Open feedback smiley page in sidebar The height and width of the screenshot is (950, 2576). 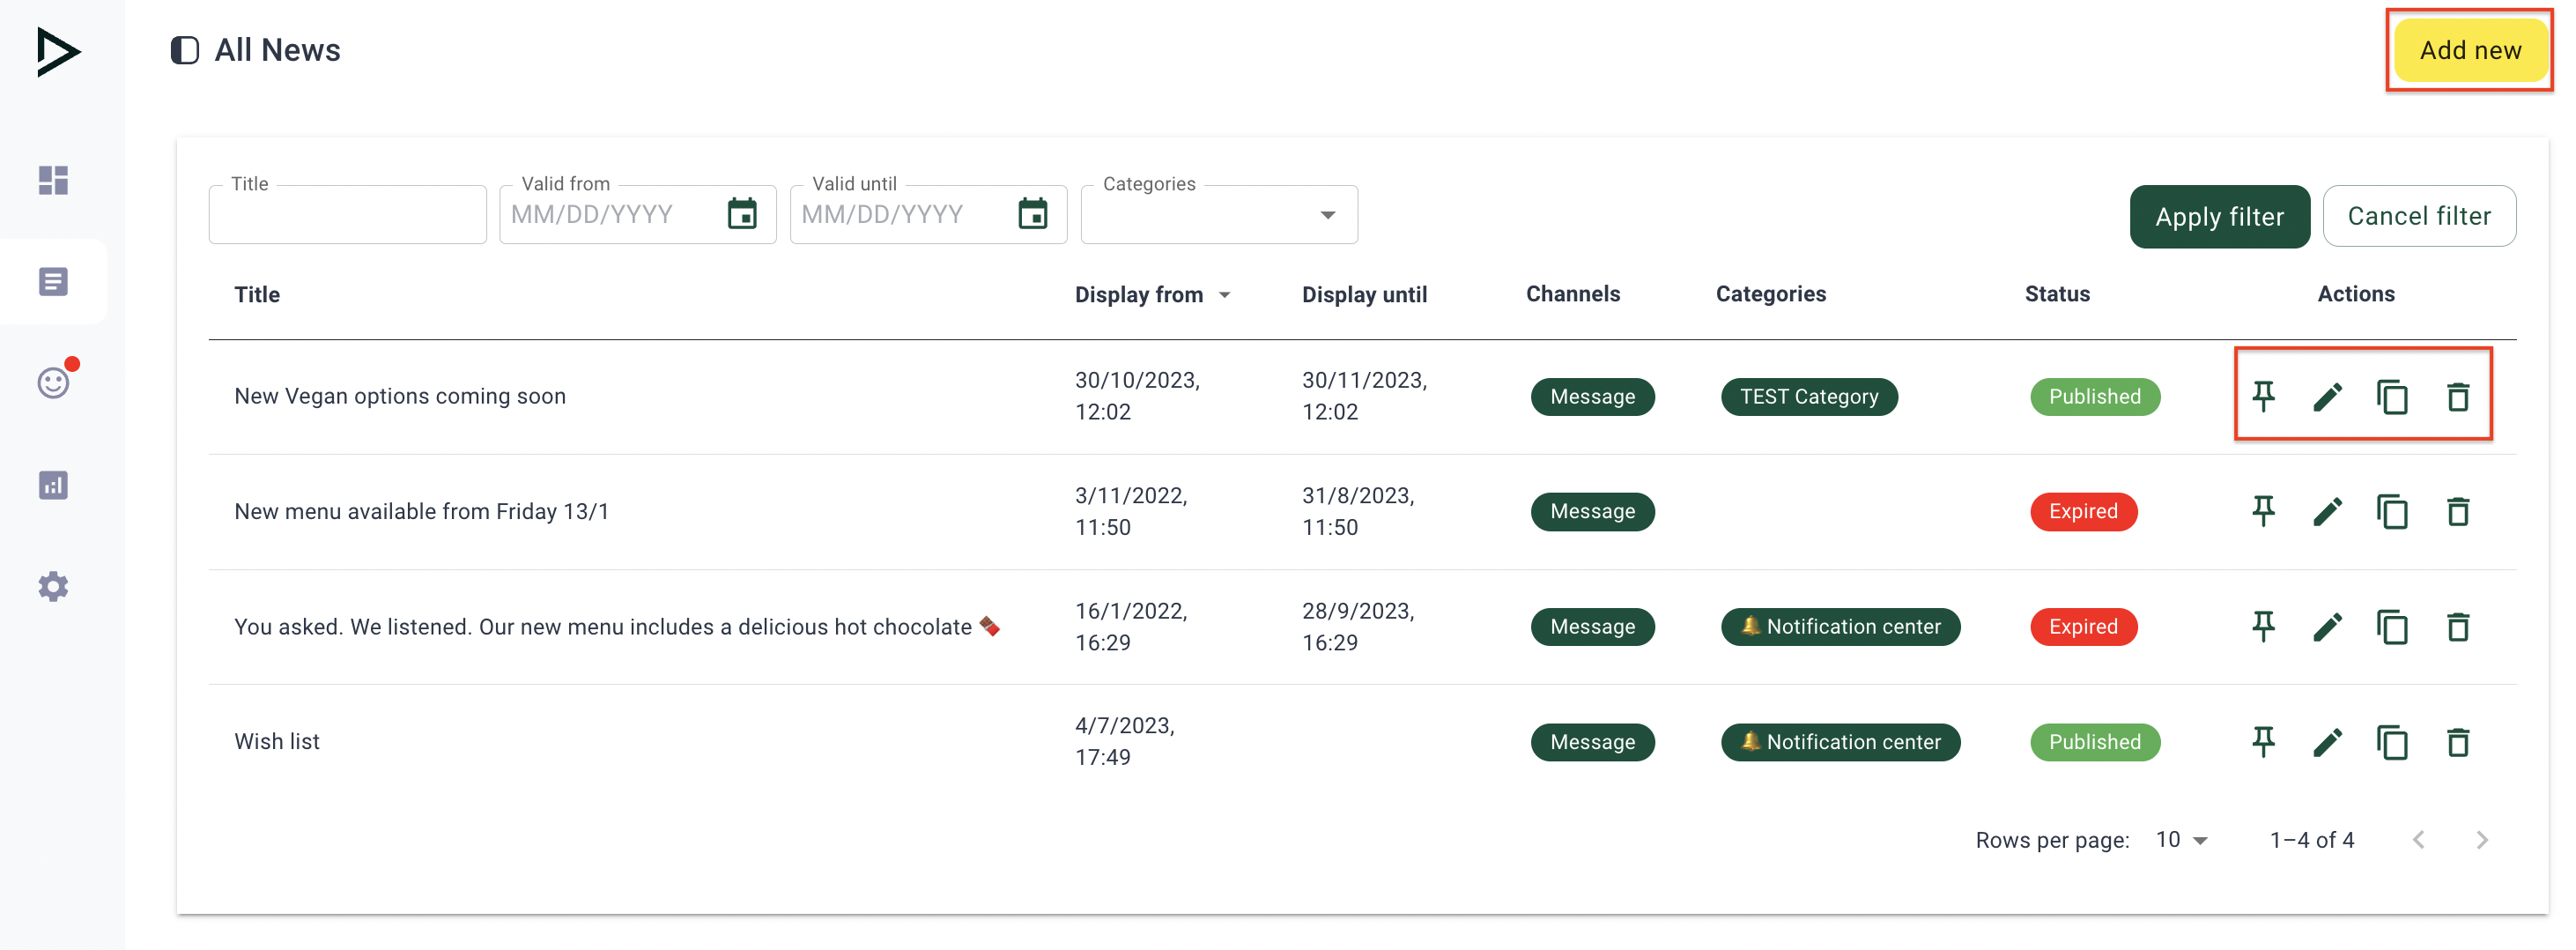tap(53, 383)
